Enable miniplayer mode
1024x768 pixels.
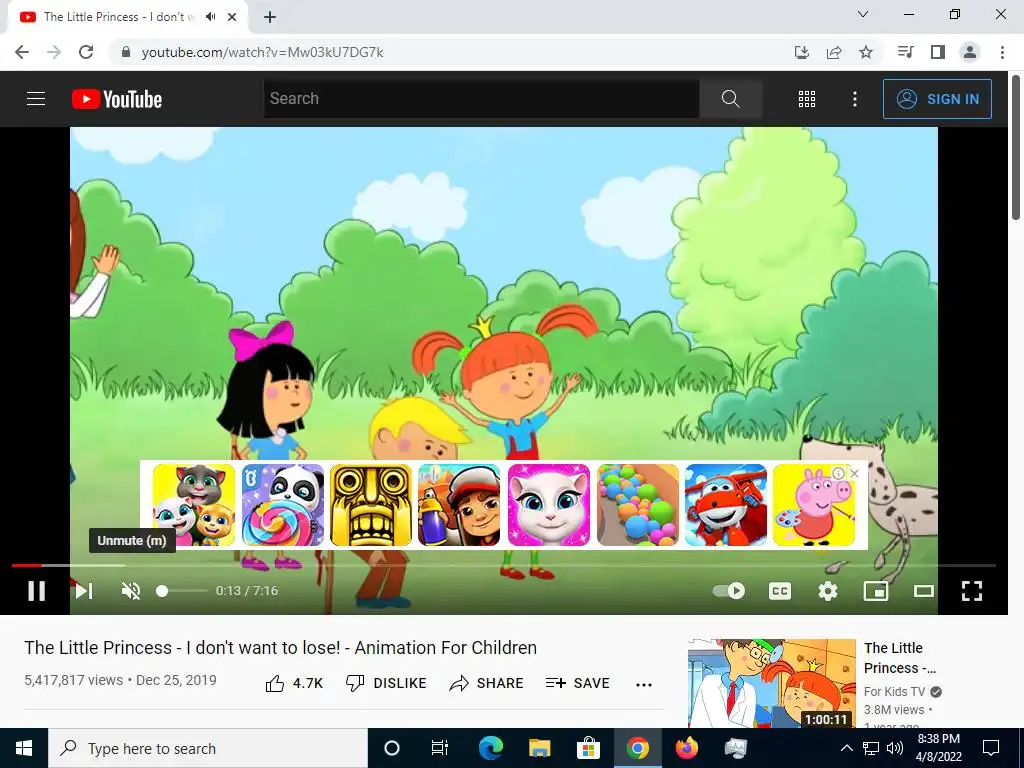pyautogui.click(x=876, y=590)
